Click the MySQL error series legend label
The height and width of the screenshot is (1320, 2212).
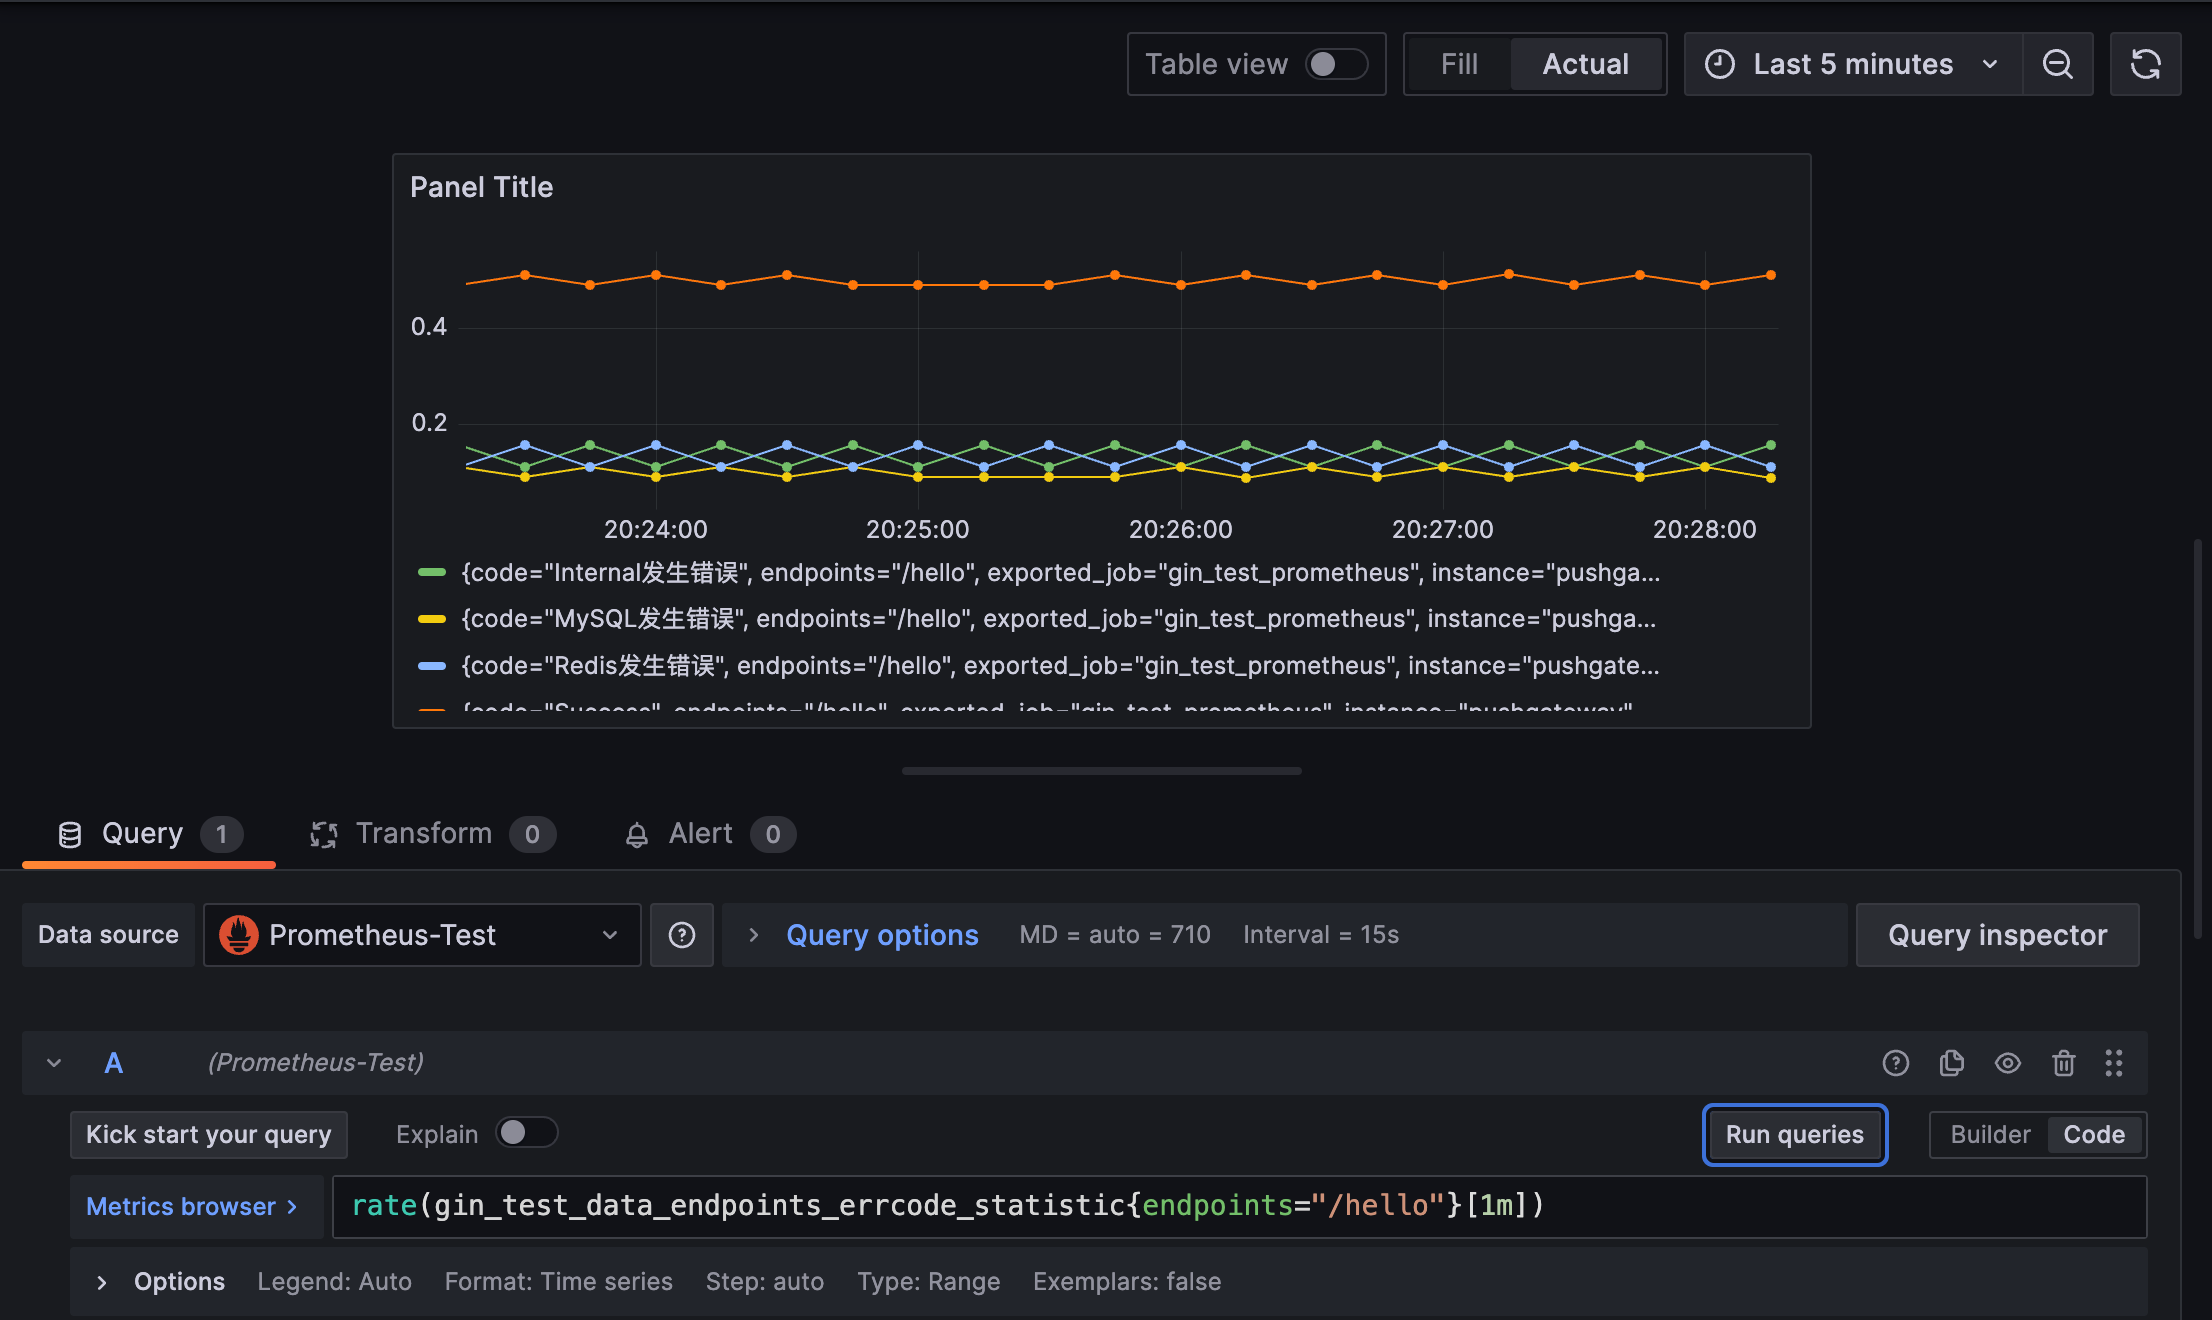1058,619
